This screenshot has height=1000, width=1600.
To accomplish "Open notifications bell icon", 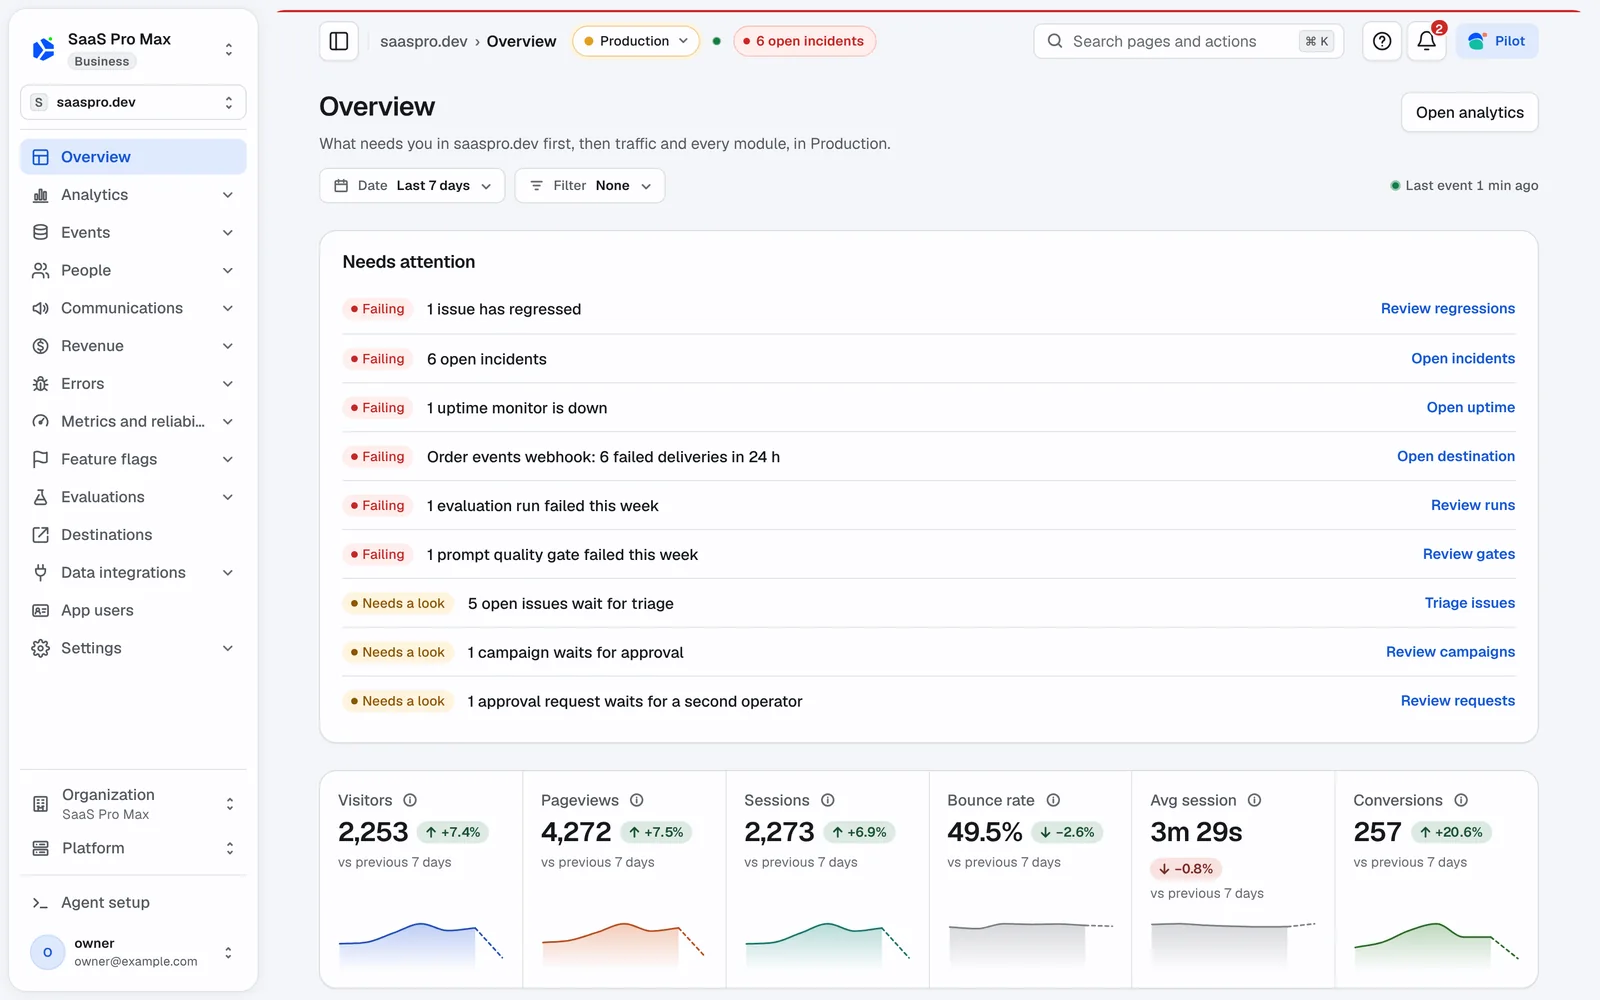I will click(1427, 41).
